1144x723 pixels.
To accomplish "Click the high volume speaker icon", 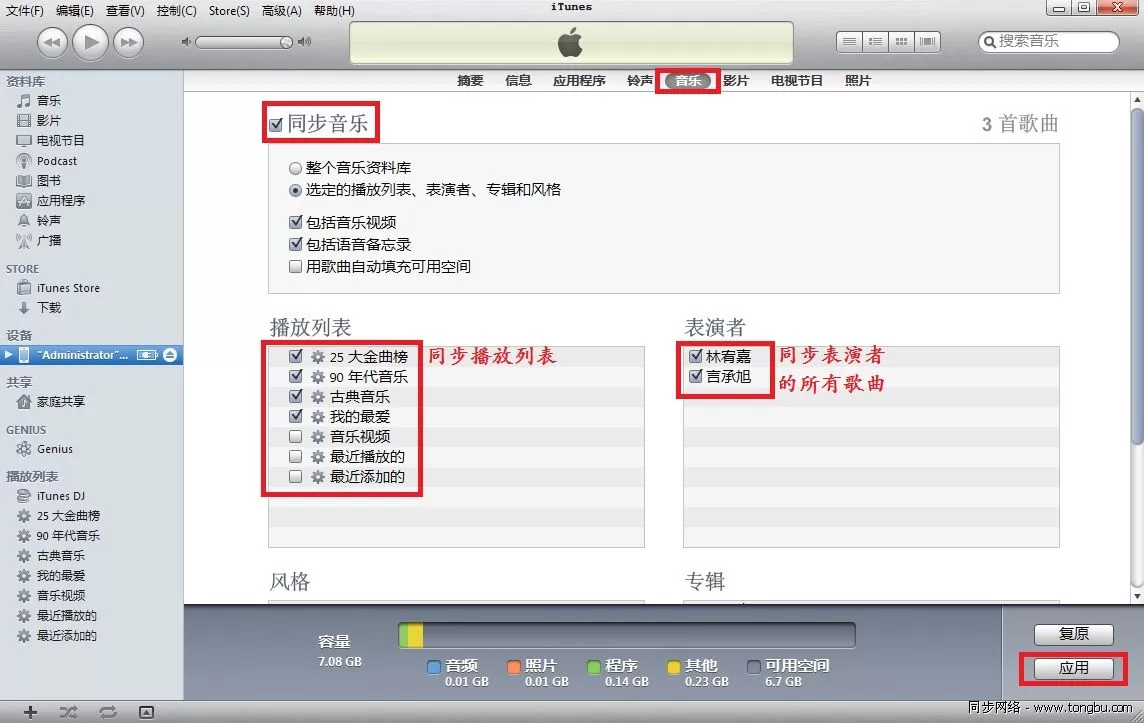I will click(x=304, y=42).
